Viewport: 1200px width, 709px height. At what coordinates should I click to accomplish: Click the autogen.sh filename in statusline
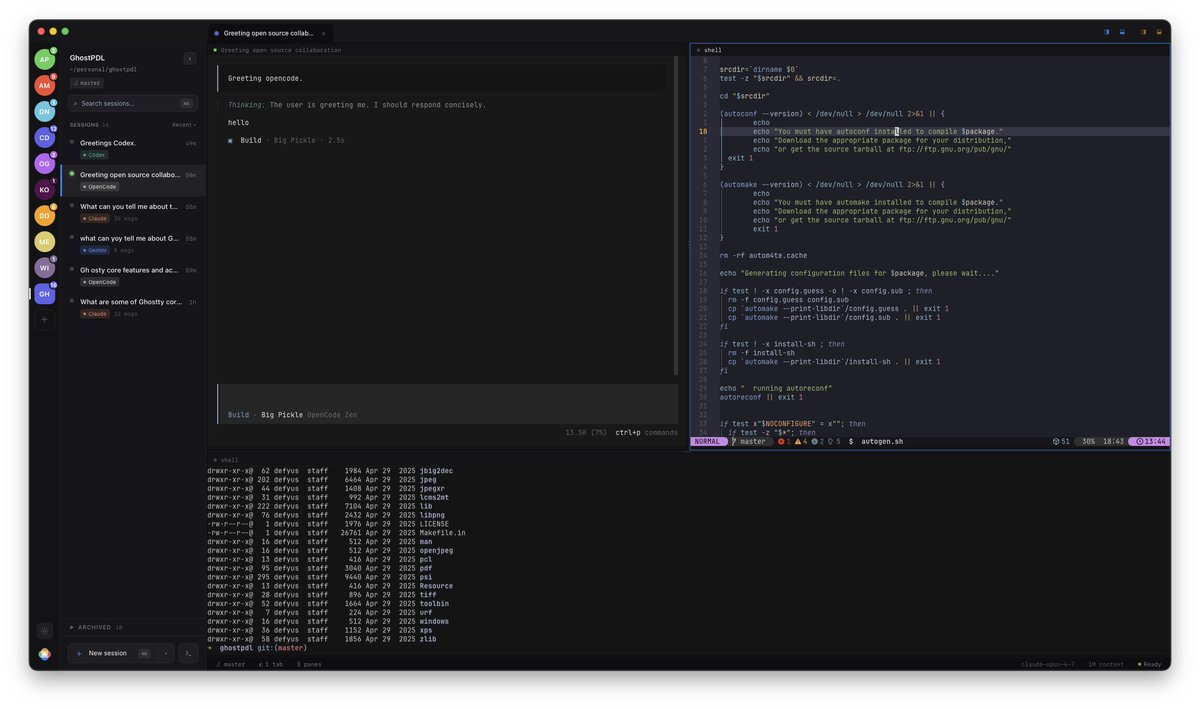pyautogui.click(x=882, y=441)
